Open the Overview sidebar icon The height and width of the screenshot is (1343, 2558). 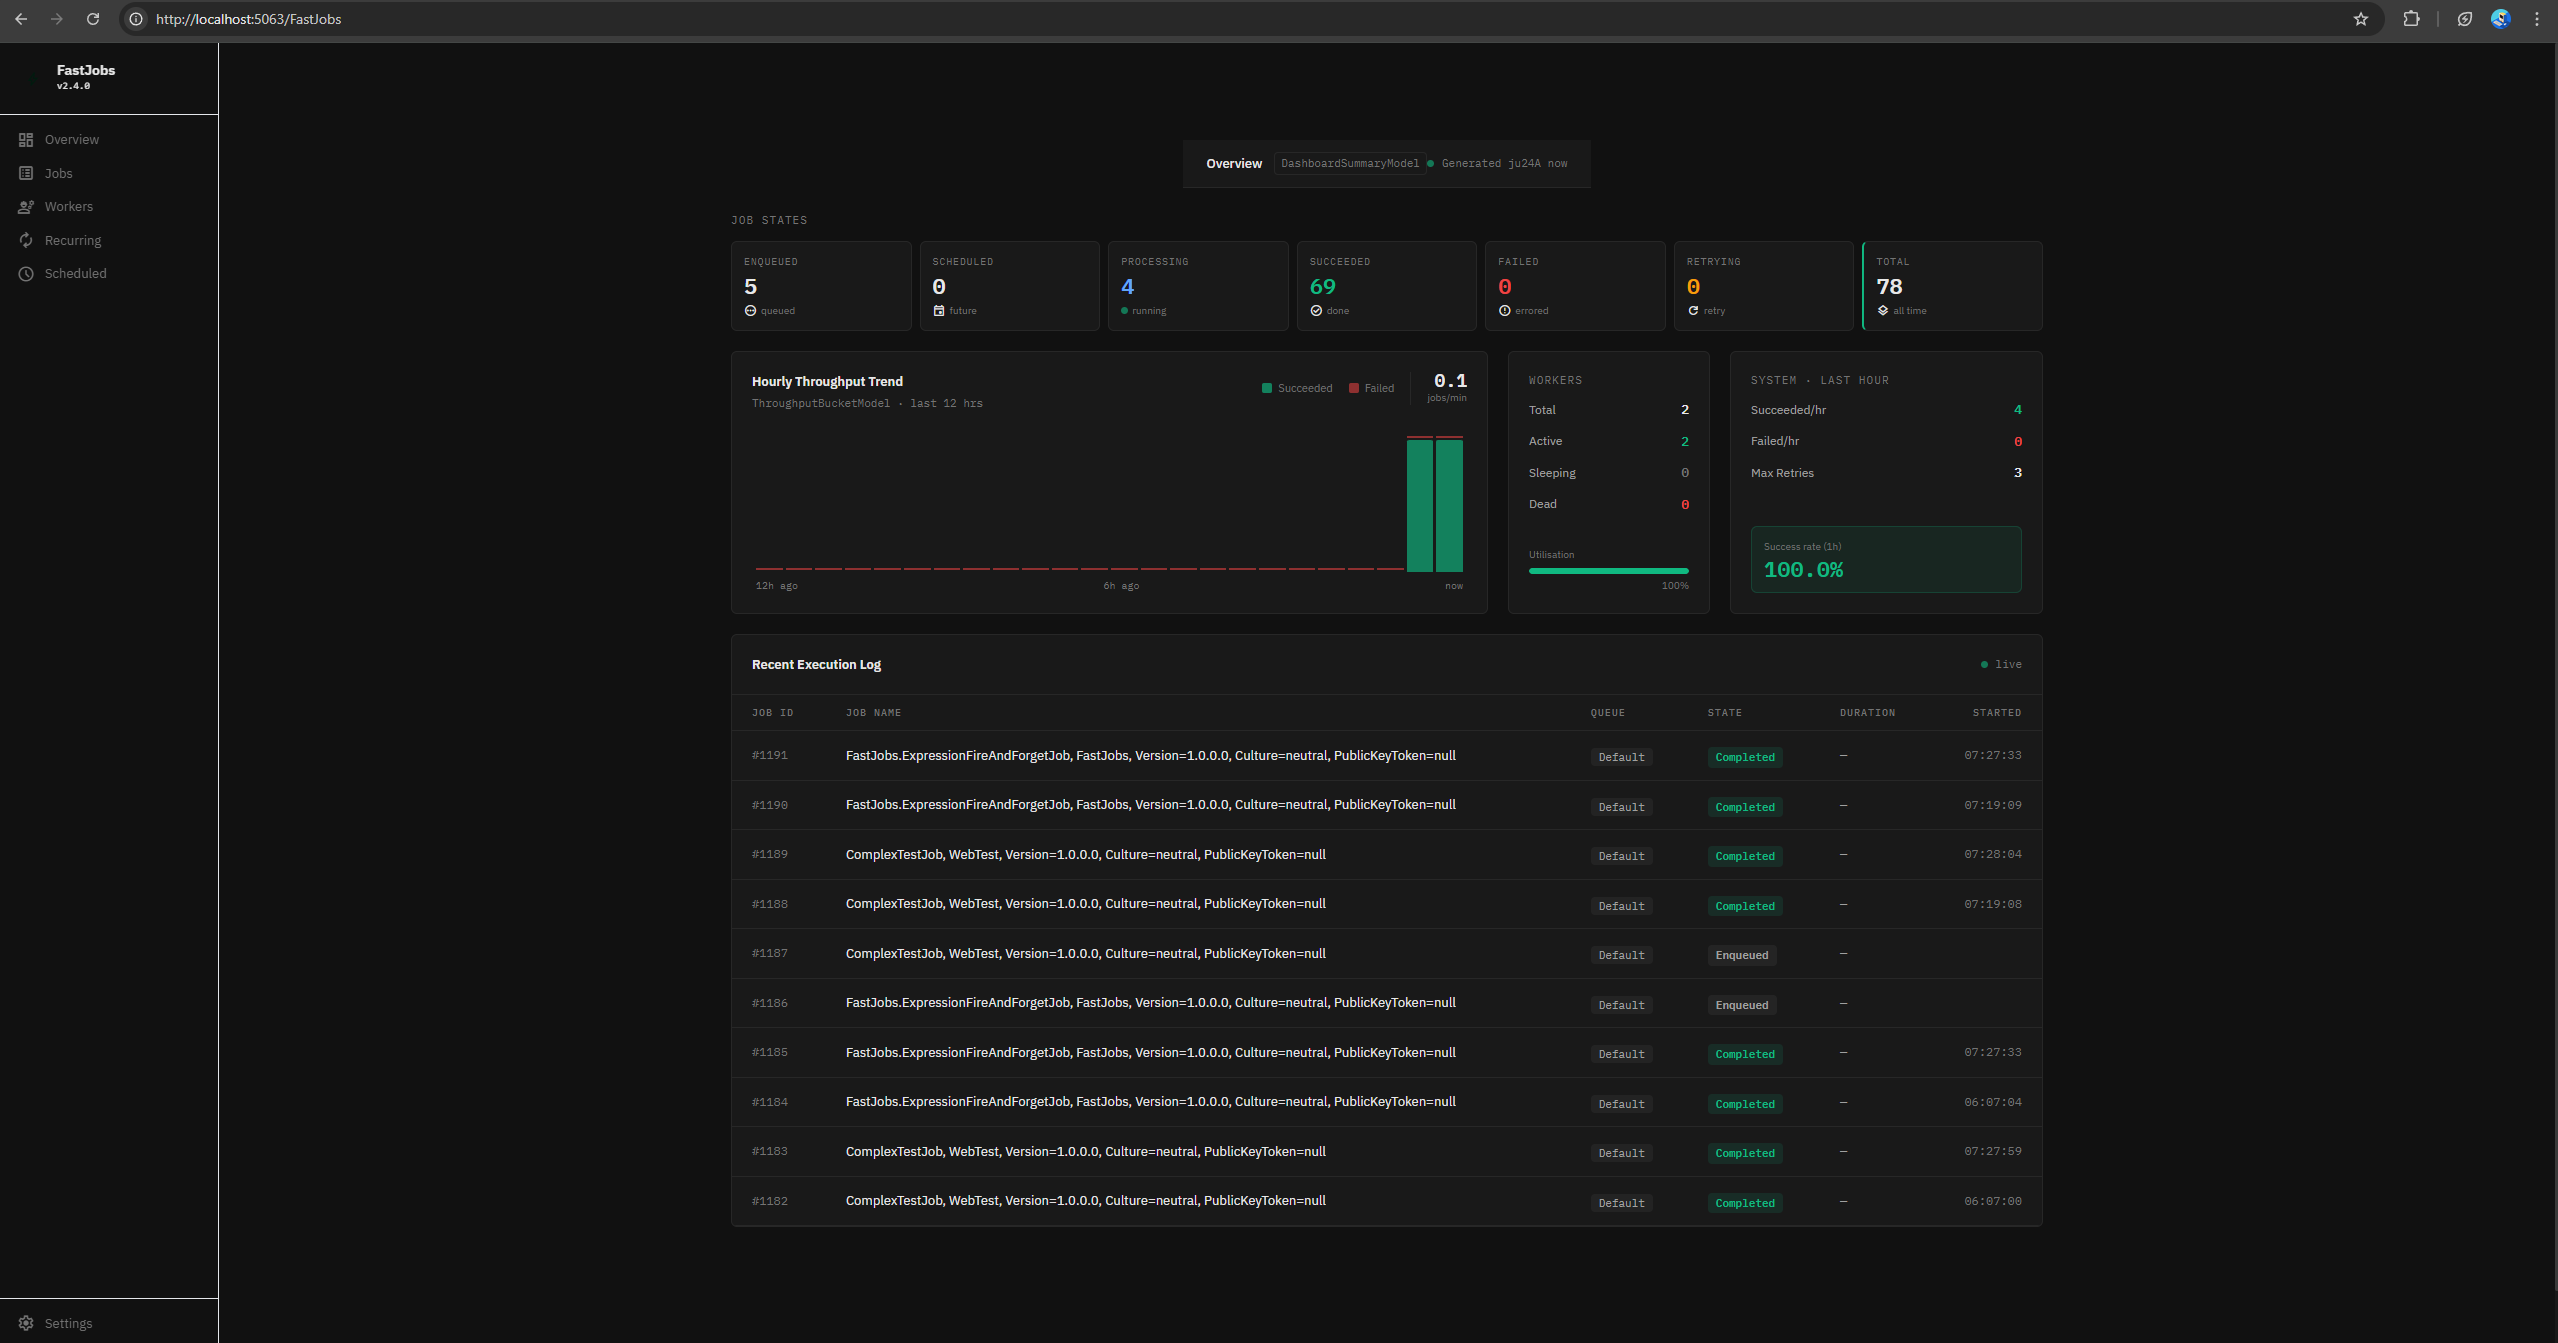(x=26, y=140)
